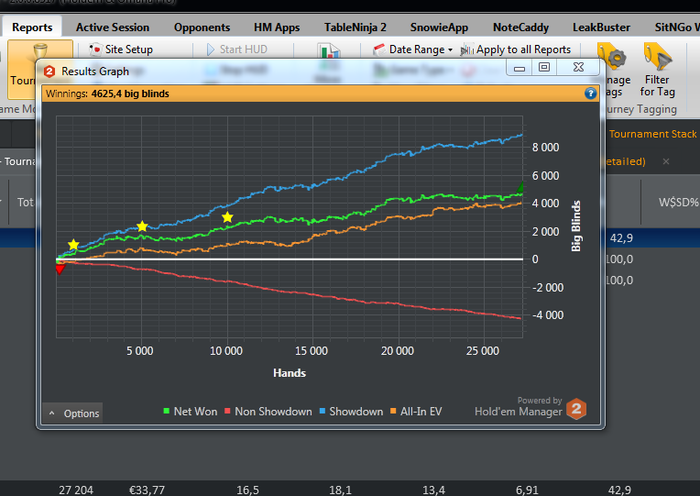Image resolution: width=700 pixels, height=496 pixels.
Task: Open the Date Range dropdown
Action: tap(412, 49)
